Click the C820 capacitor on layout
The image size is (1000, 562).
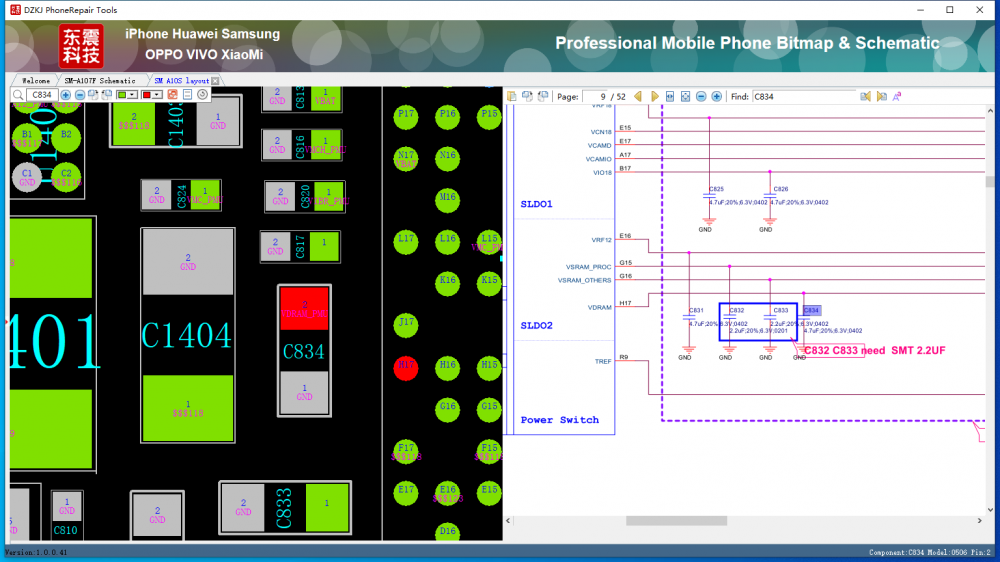tap(305, 196)
